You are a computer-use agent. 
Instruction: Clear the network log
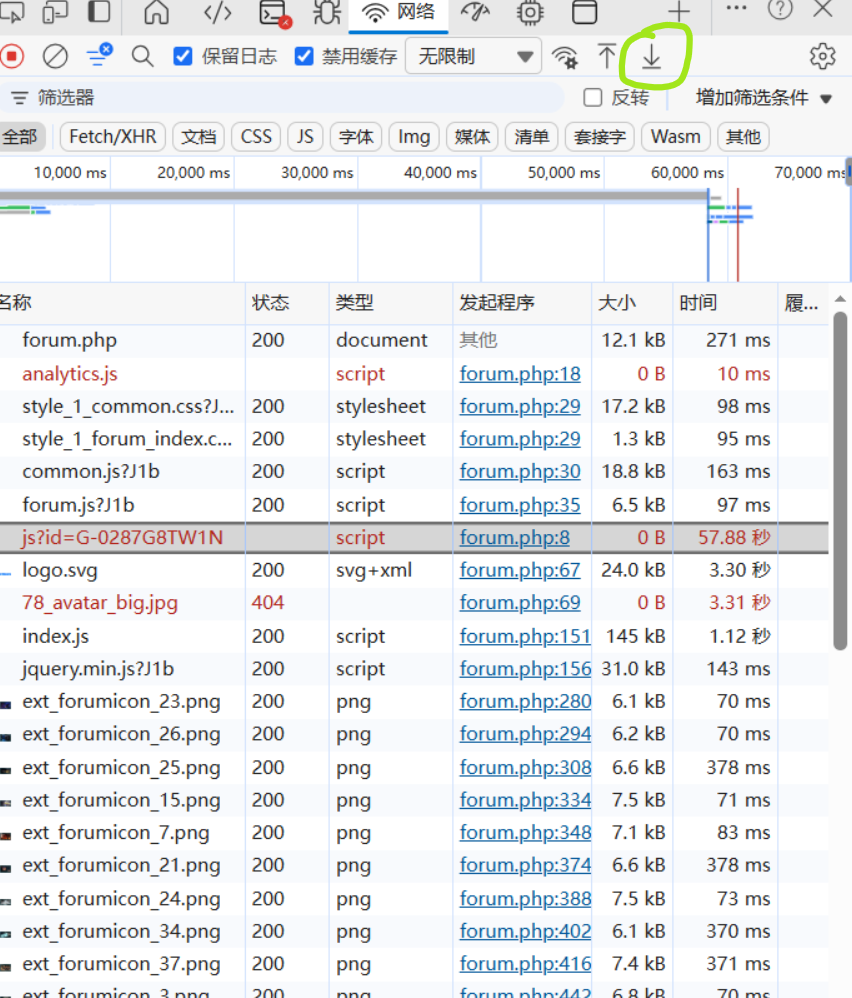[x=55, y=56]
